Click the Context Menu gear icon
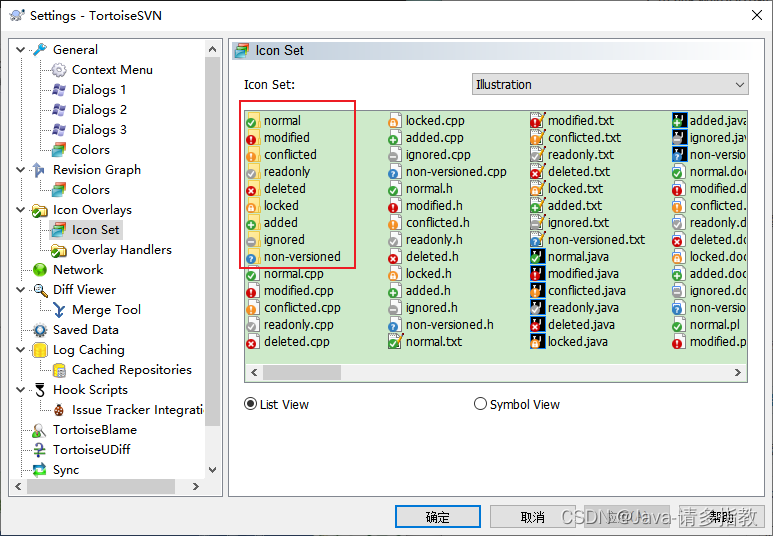This screenshot has height=536, width=773. (x=59, y=70)
